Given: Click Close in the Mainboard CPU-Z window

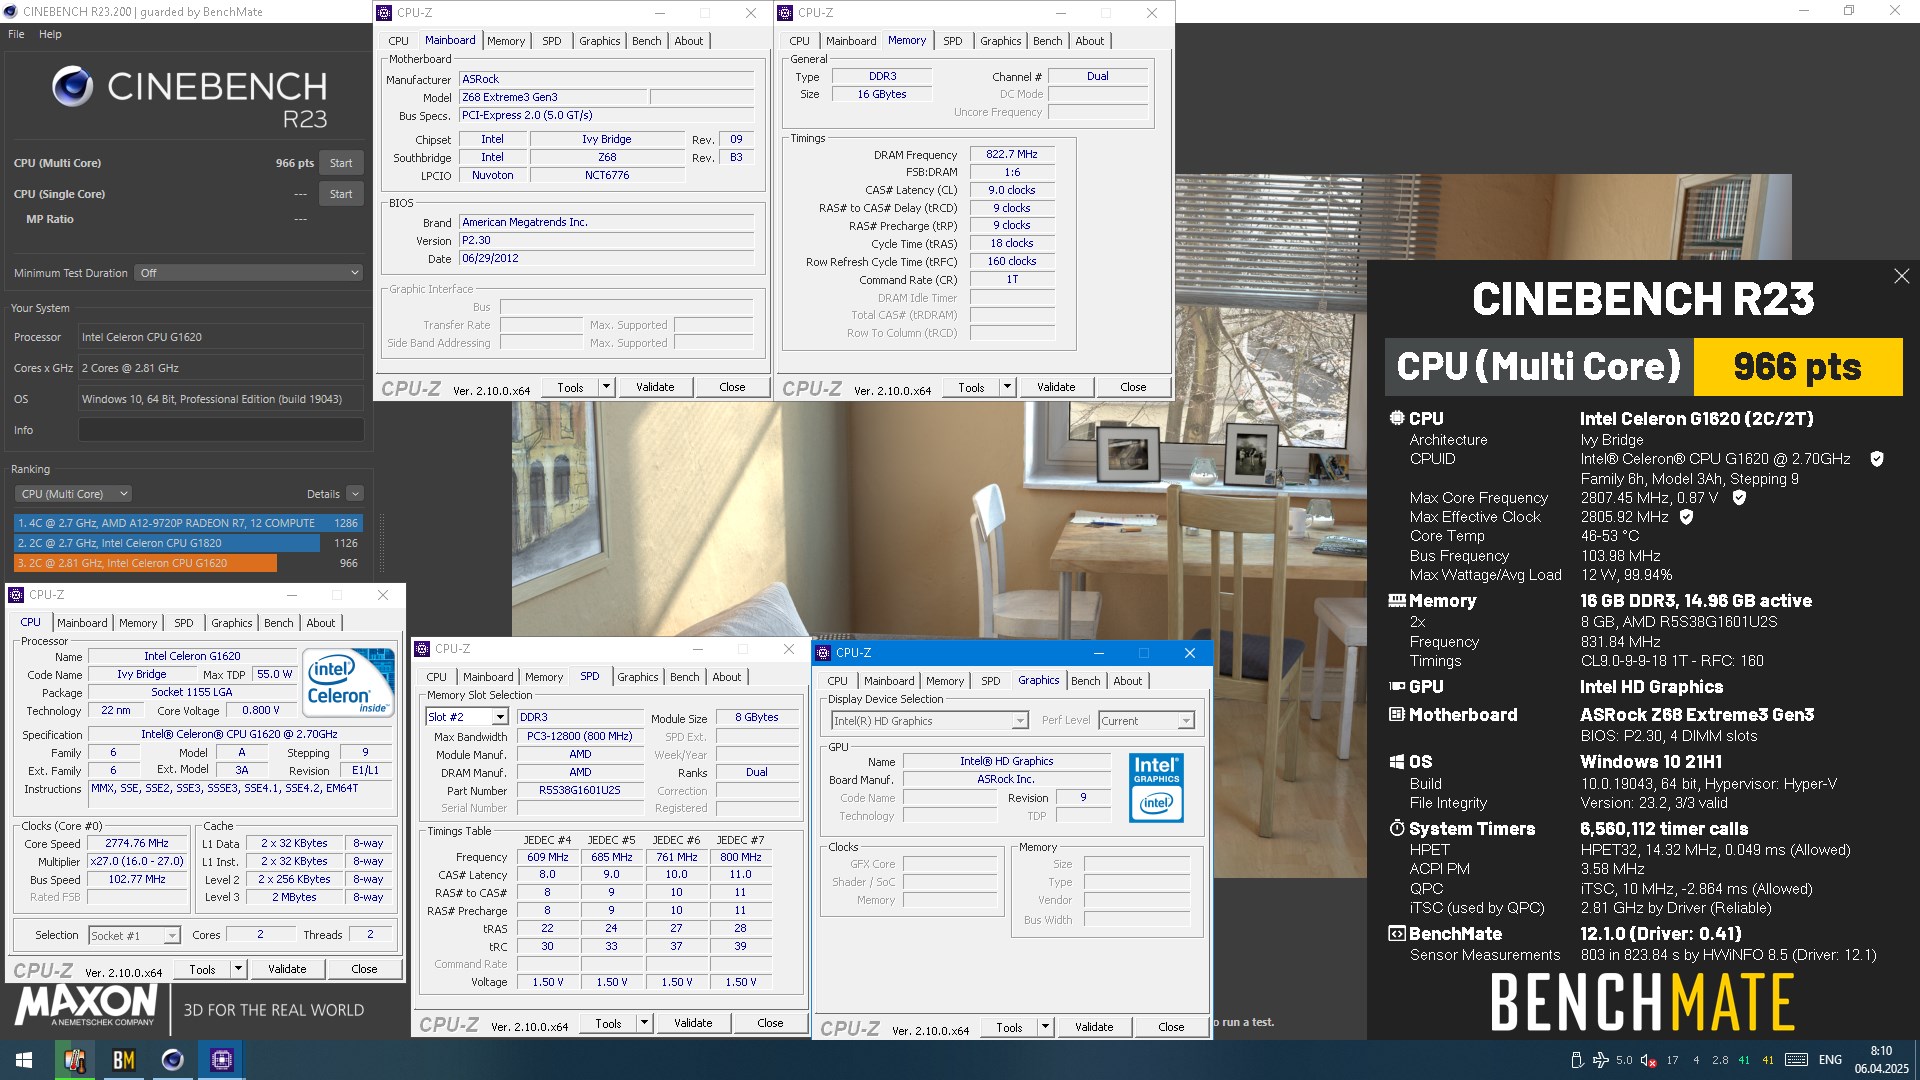Looking at the screenshot, I should pyautogui.click(x=732, y=387).
